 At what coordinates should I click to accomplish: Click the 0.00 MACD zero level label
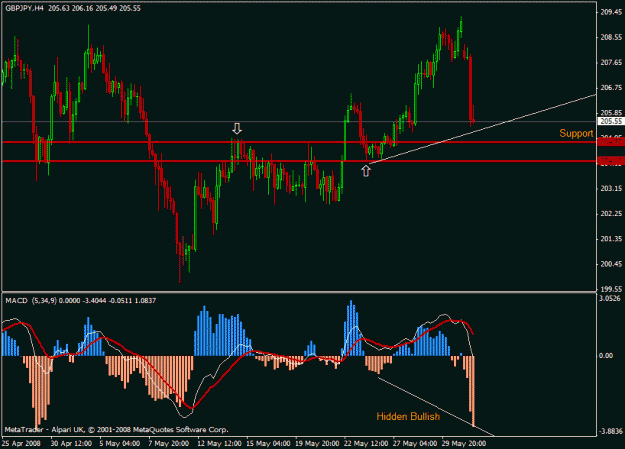pos(606,356)
